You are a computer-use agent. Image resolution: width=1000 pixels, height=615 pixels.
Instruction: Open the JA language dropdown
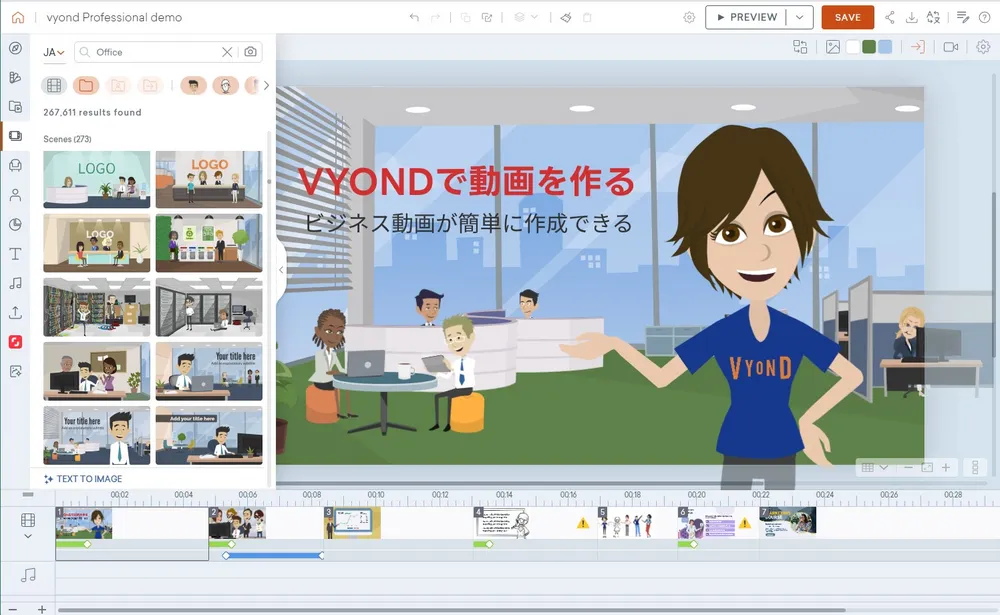[54, 52]
